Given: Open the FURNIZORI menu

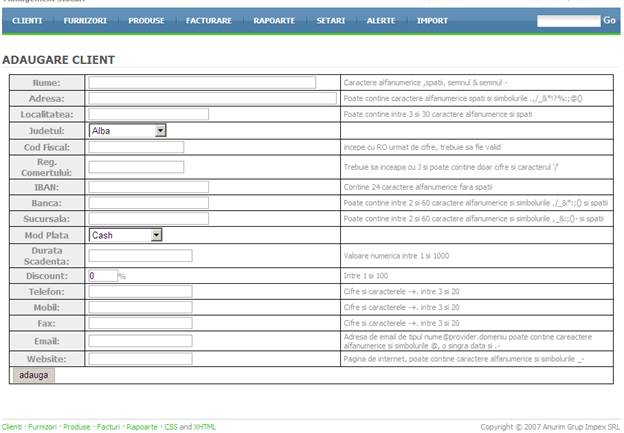Looking at the screenshot, I should tap(85, 21).
